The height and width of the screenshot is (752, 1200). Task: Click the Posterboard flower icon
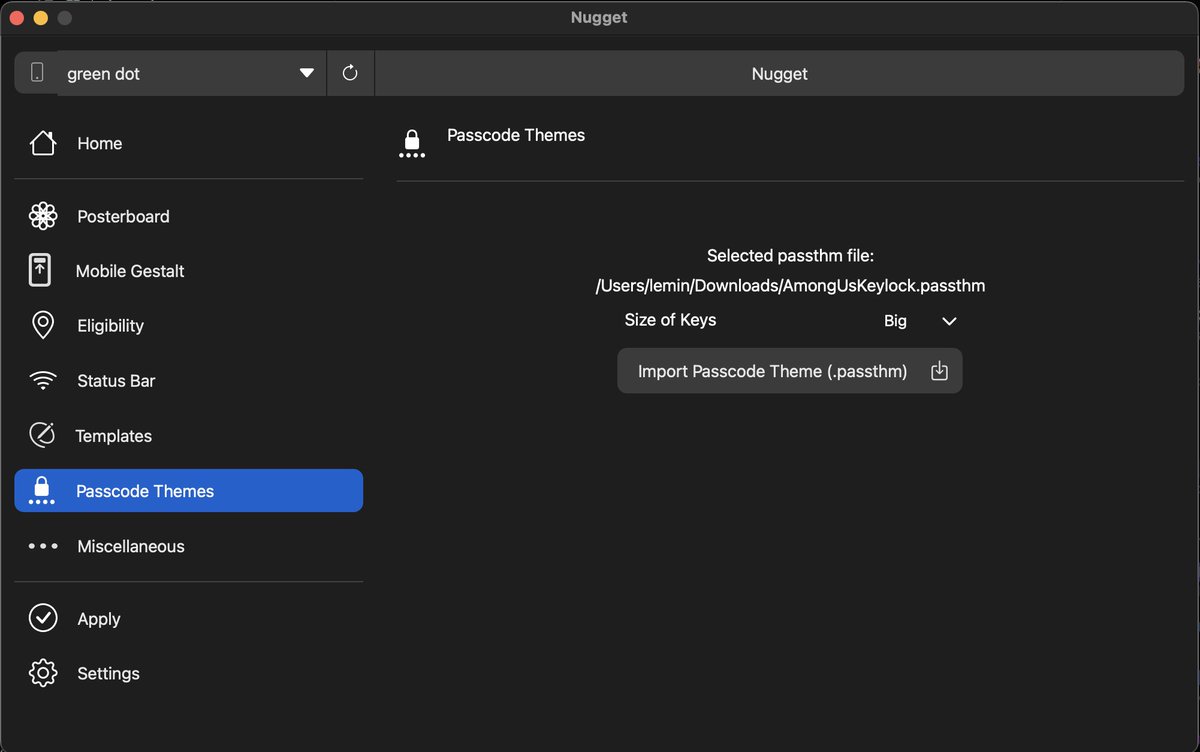tap(43, 216)
